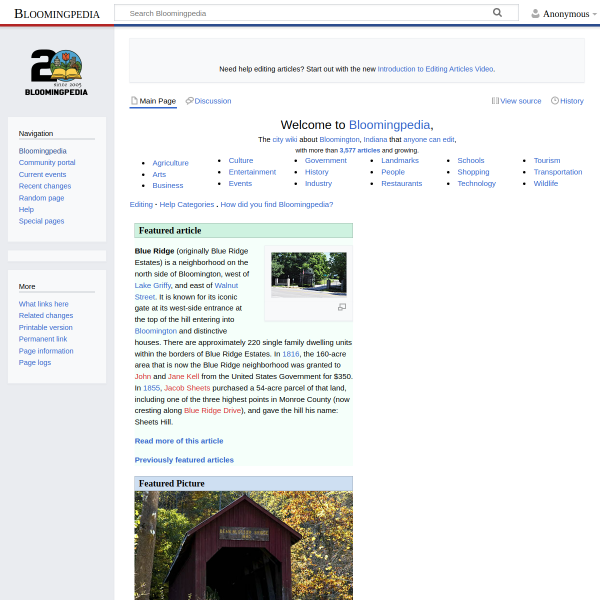Open Printable version link
Viewport: 600px width, 600px height.
[46, 328]
